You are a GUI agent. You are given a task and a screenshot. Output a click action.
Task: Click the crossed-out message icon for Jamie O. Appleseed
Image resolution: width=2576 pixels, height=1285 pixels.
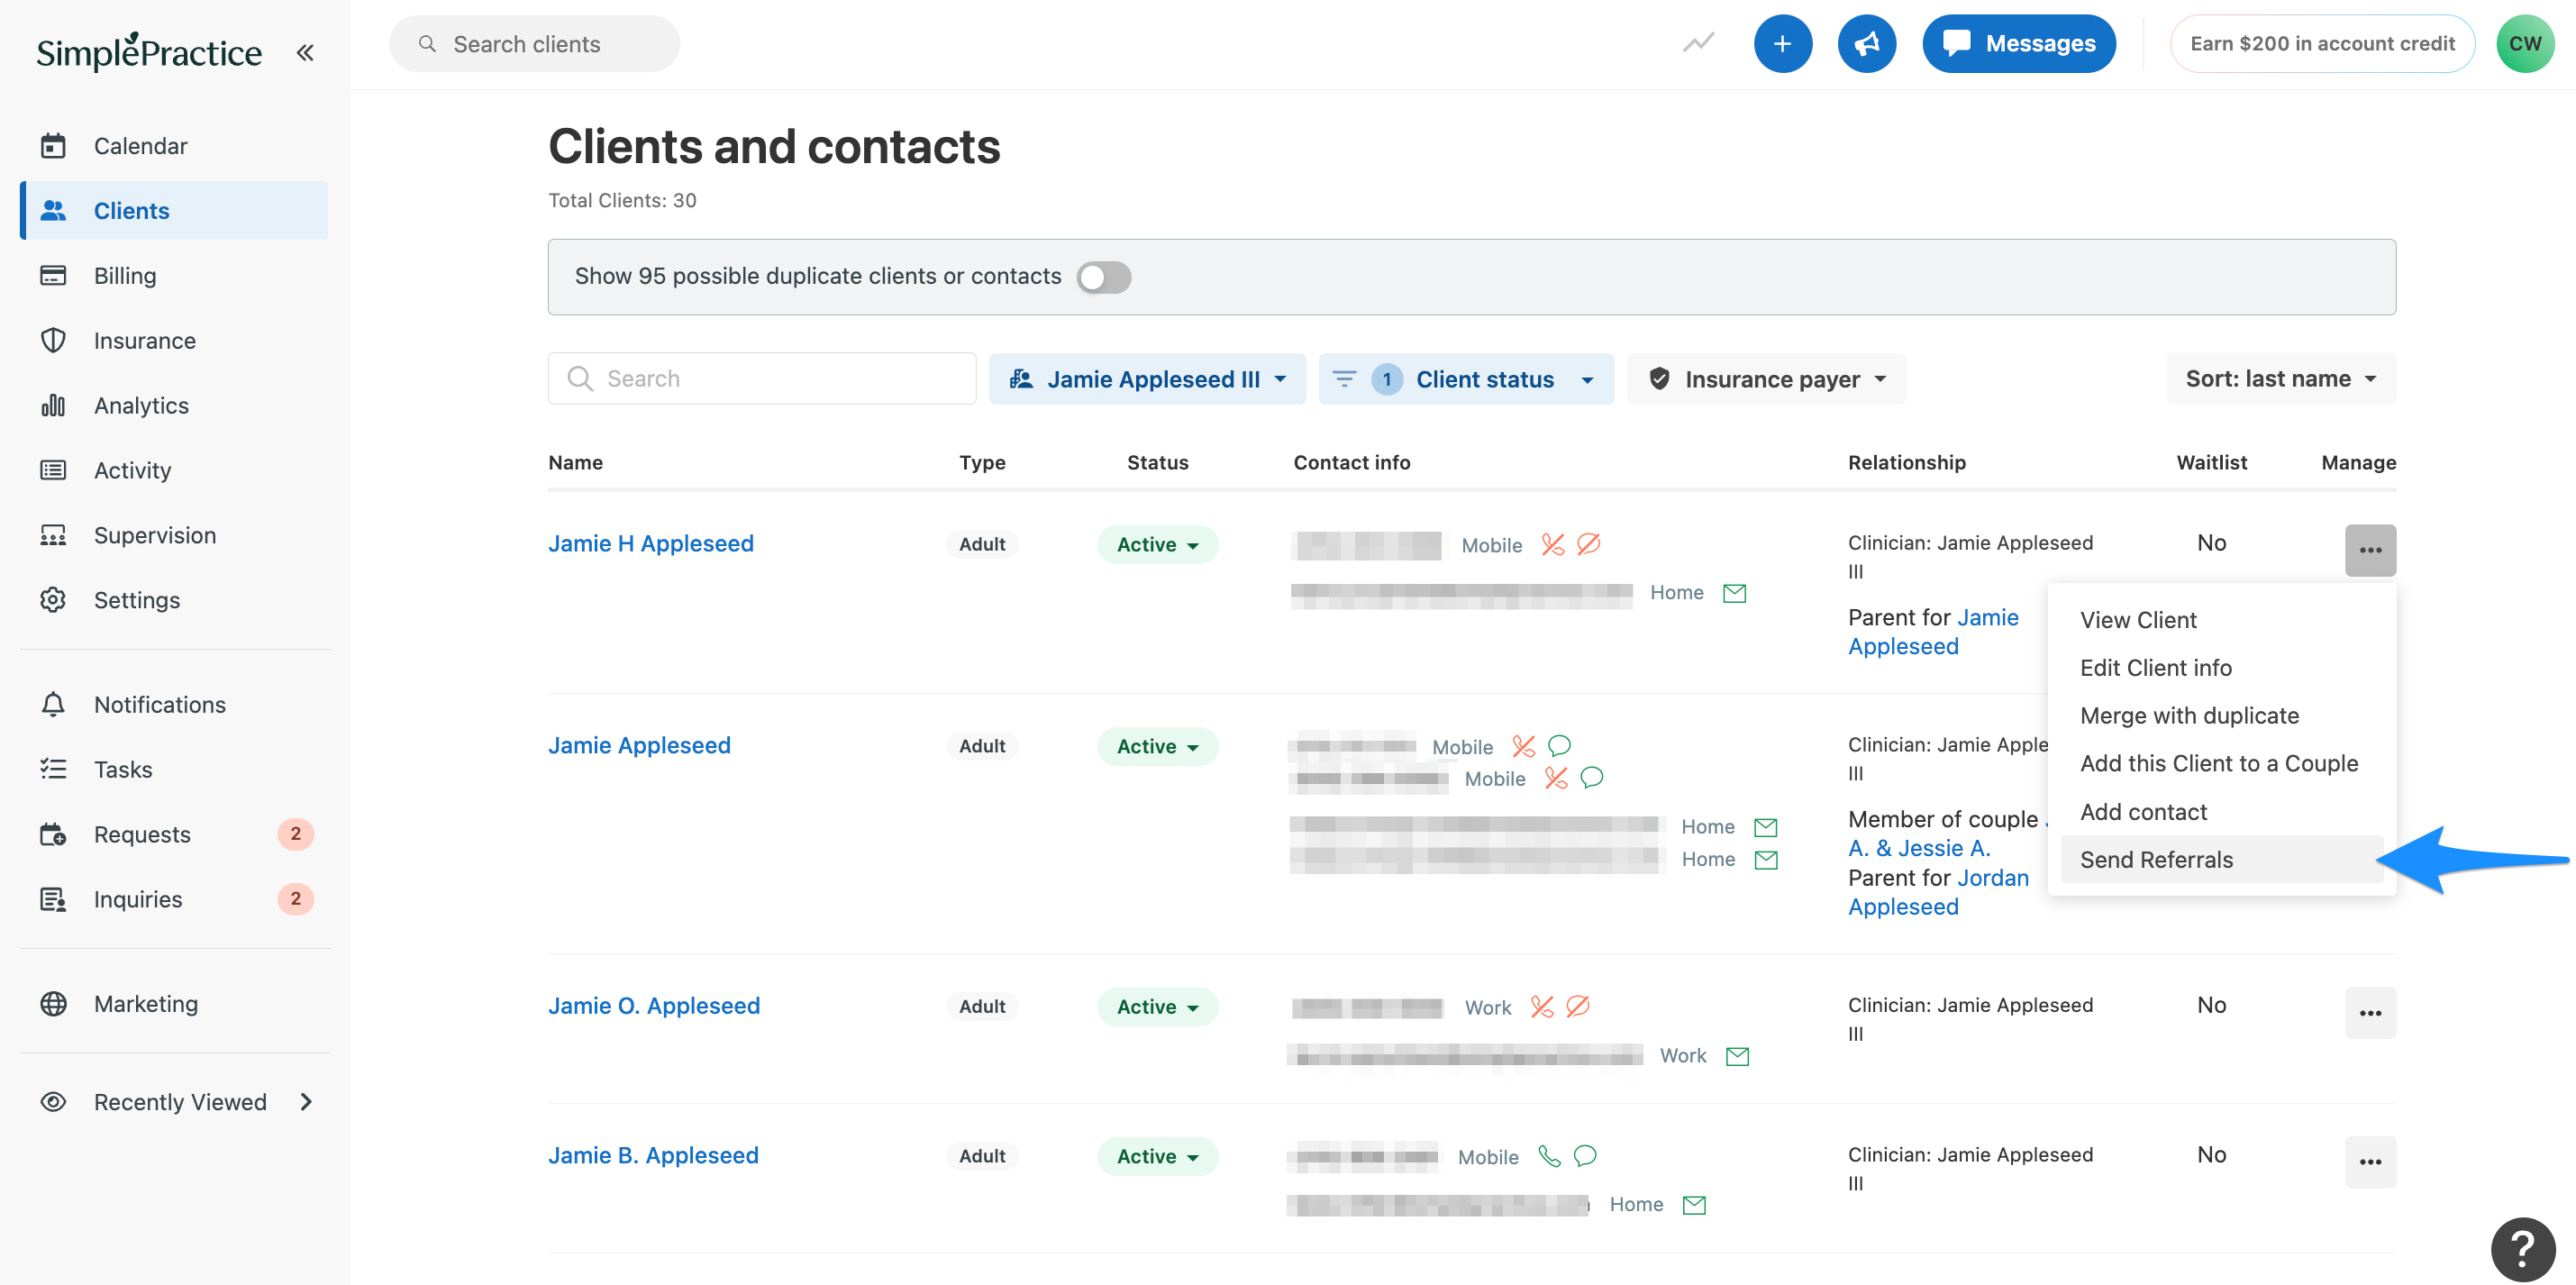pyautogui.click(x=1577, y=1007)
